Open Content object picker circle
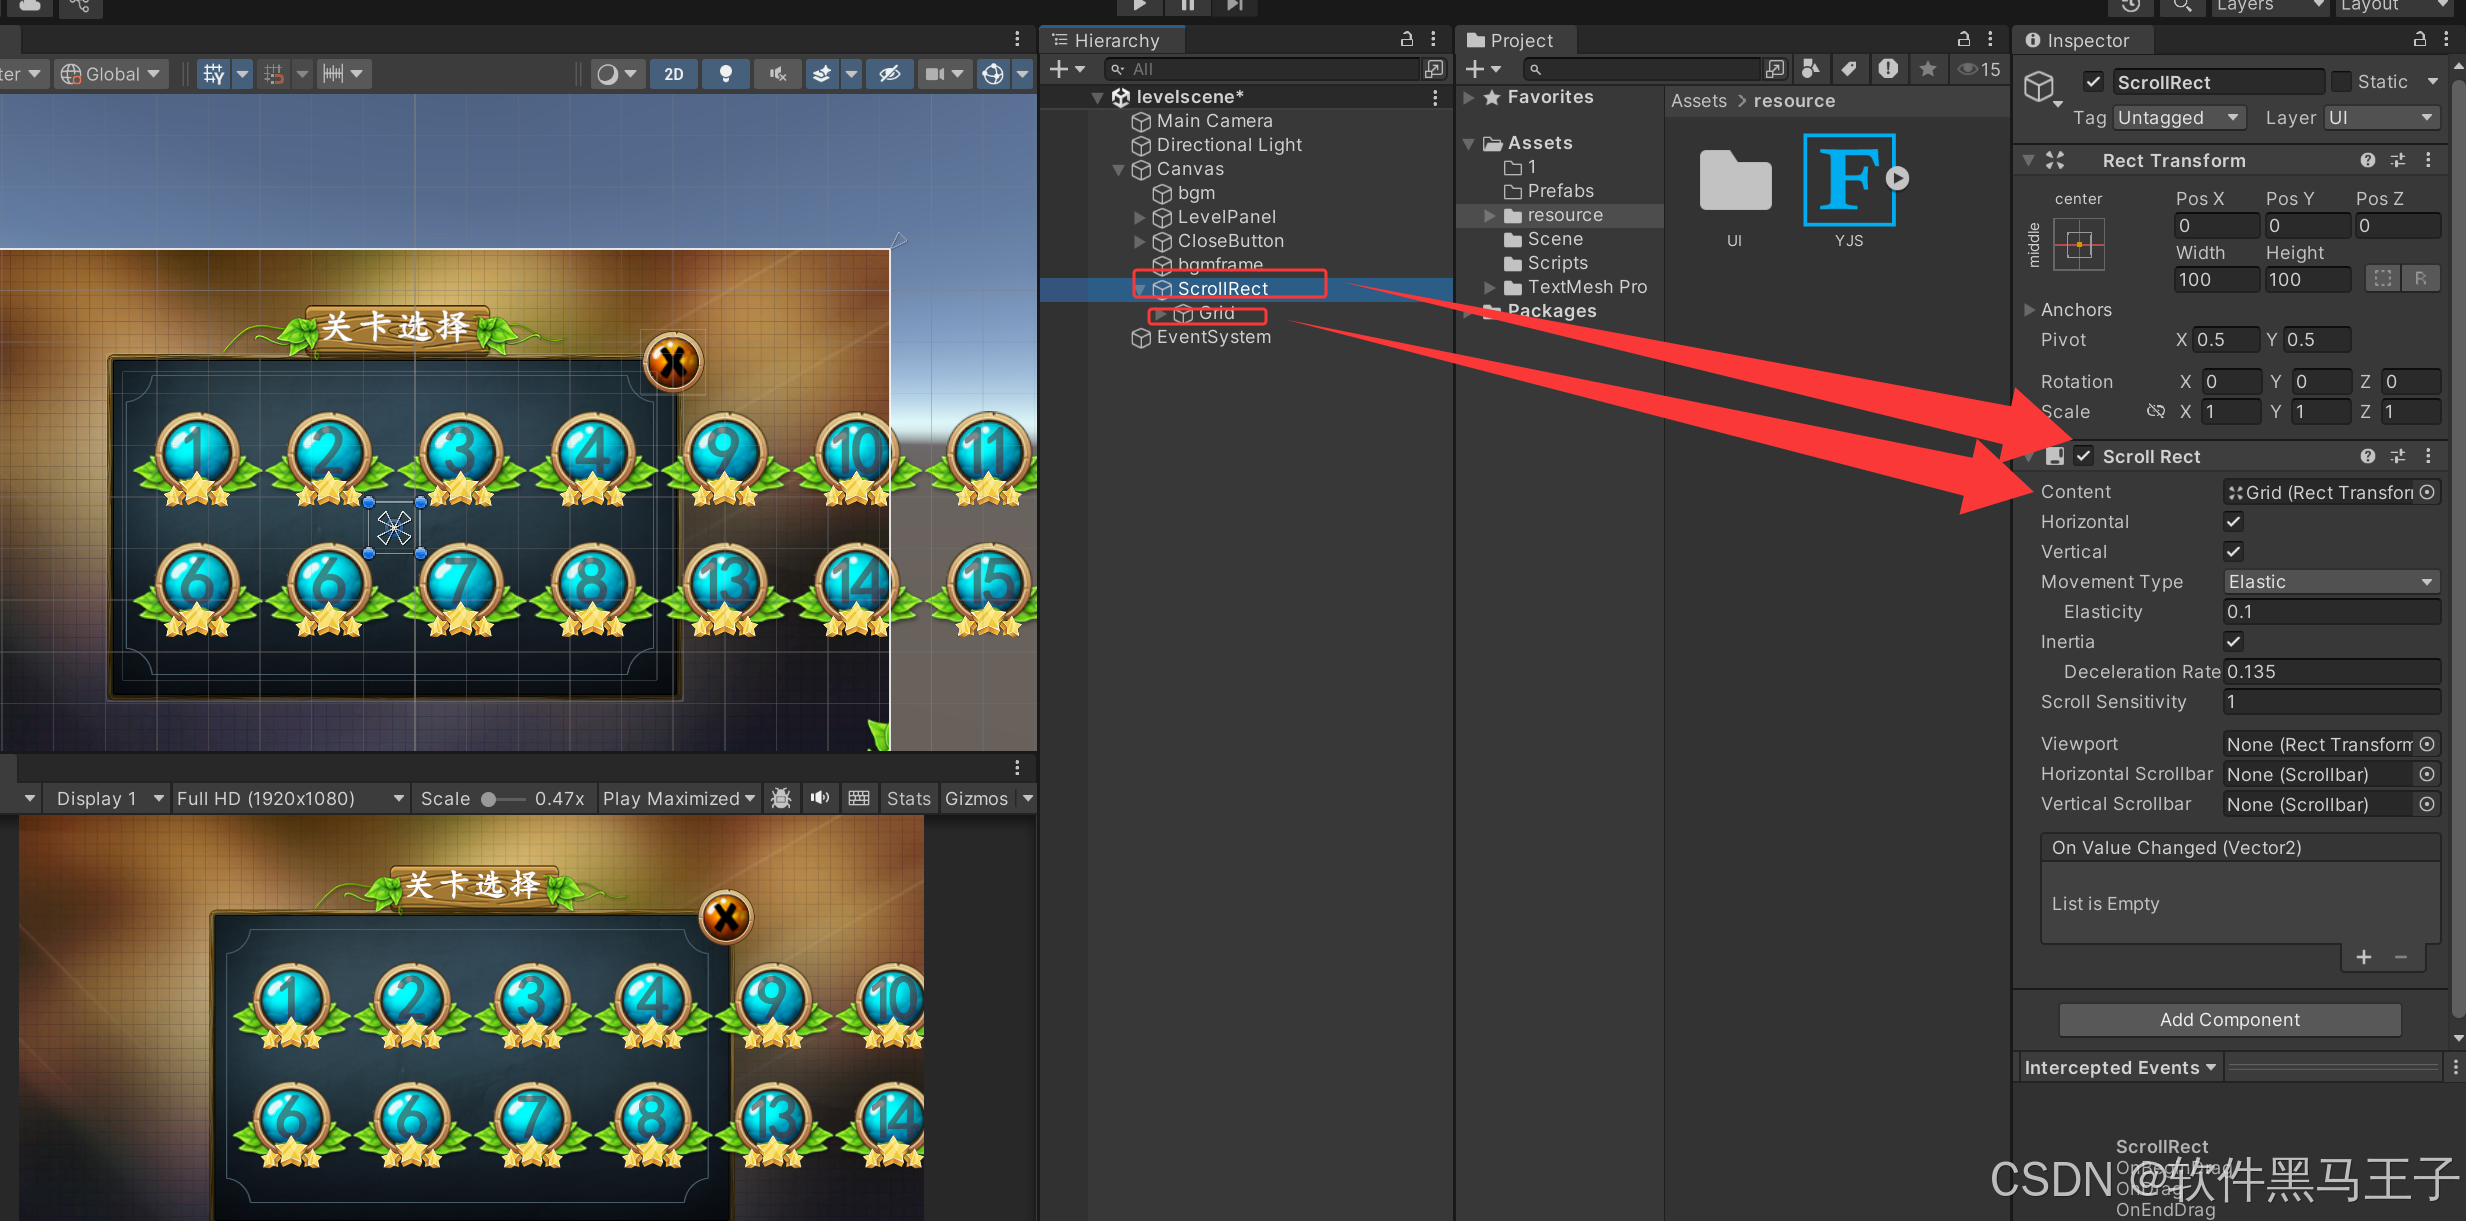 (x=2427, y=492)
